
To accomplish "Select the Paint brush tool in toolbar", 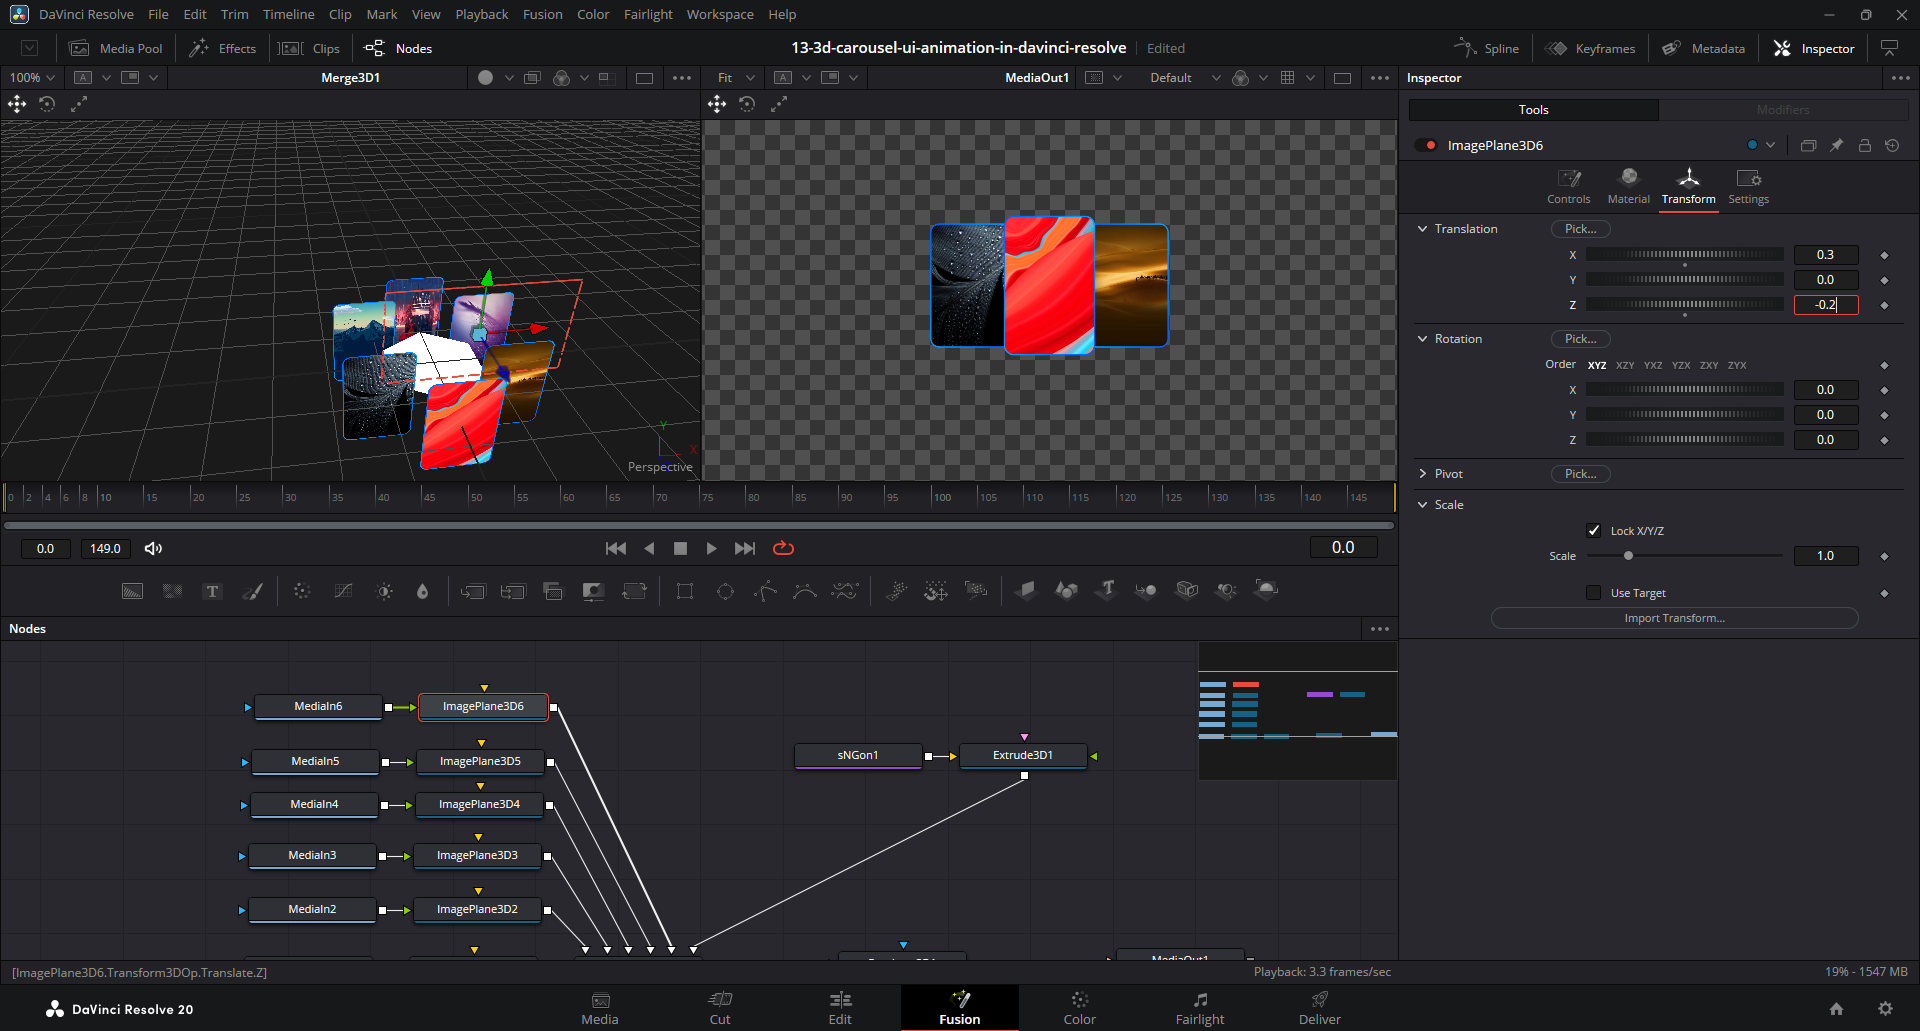I will pos(253,591).
